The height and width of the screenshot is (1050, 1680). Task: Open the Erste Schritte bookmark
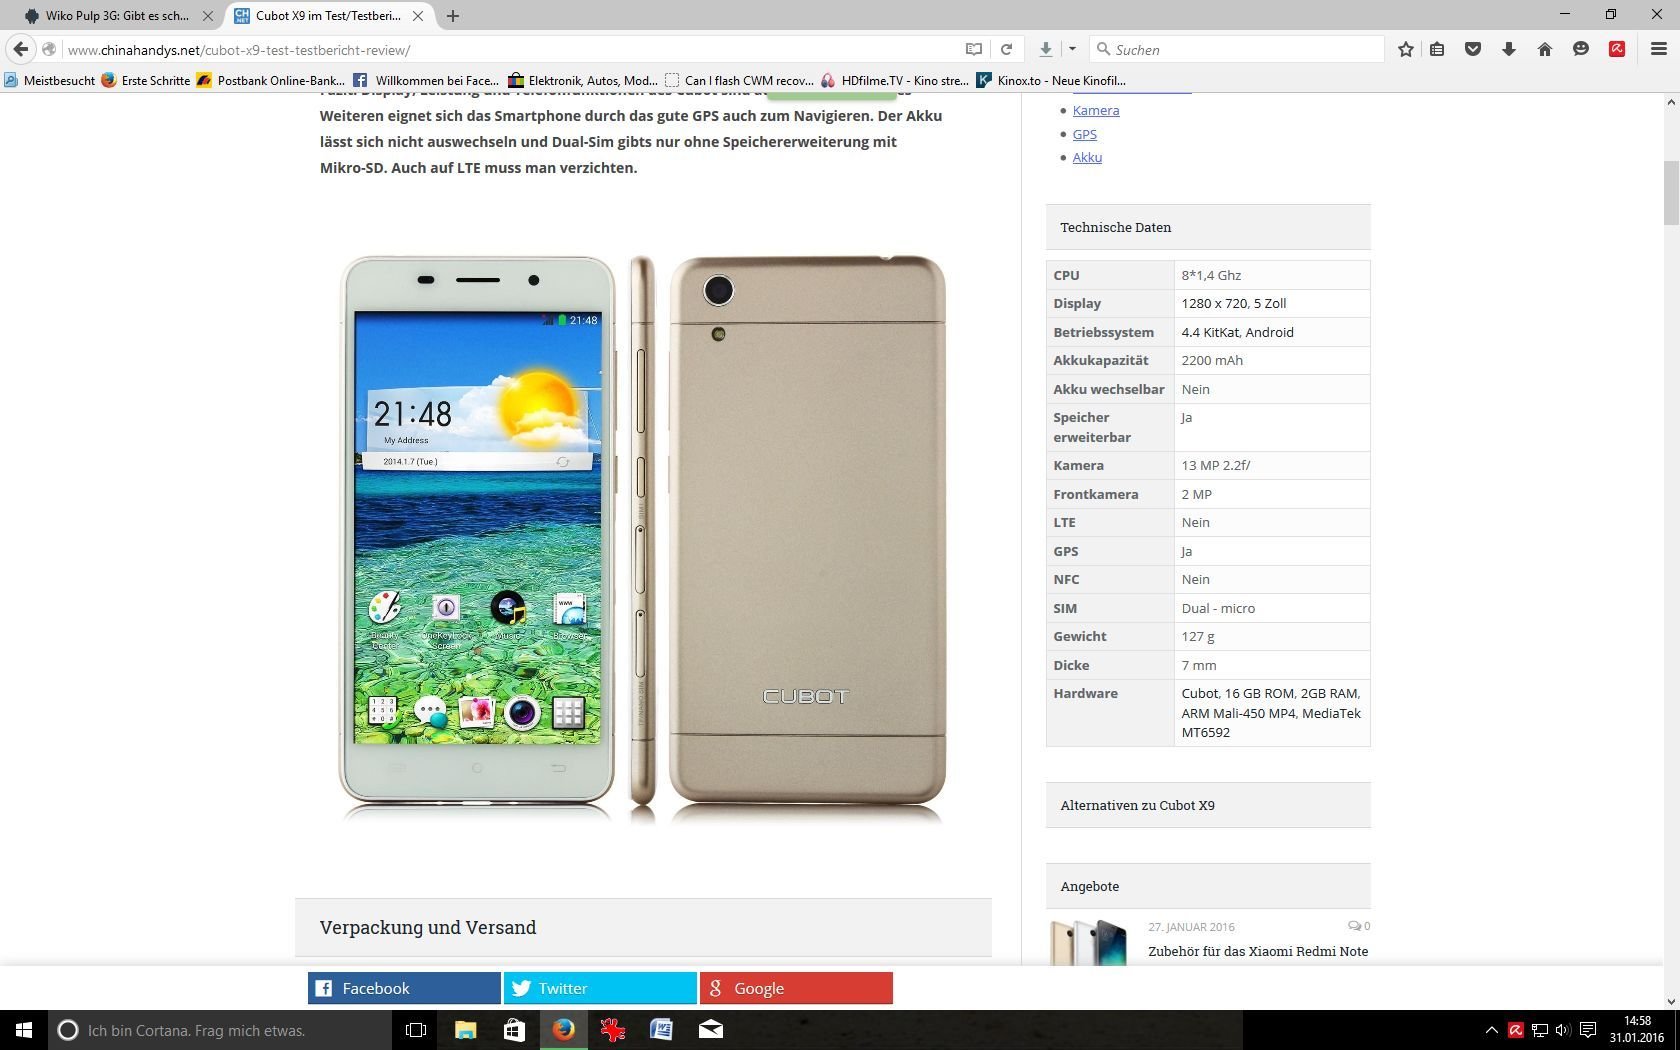click(x=146, y=80)
